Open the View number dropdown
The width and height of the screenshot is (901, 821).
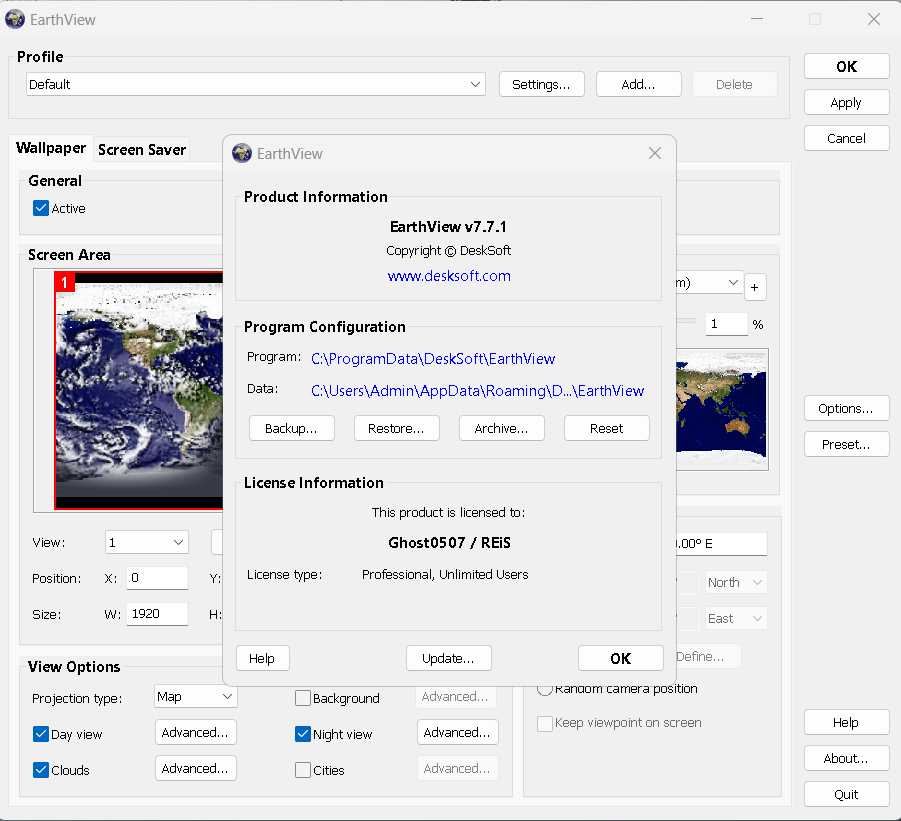(x=147, y=542)
